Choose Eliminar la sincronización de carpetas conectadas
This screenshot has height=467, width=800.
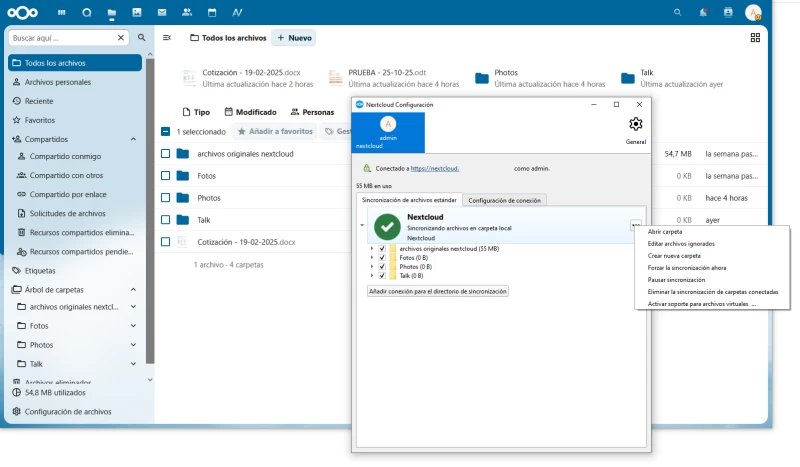coord(712,292)
